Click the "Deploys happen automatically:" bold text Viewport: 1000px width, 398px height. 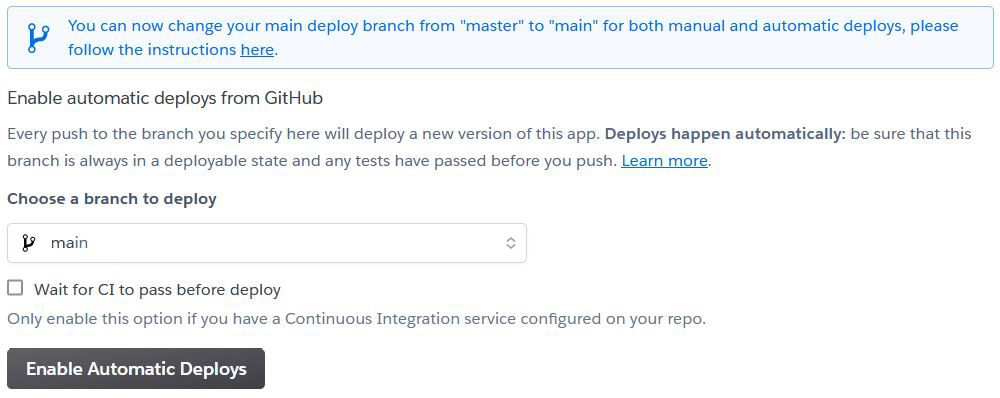[724, 134]
